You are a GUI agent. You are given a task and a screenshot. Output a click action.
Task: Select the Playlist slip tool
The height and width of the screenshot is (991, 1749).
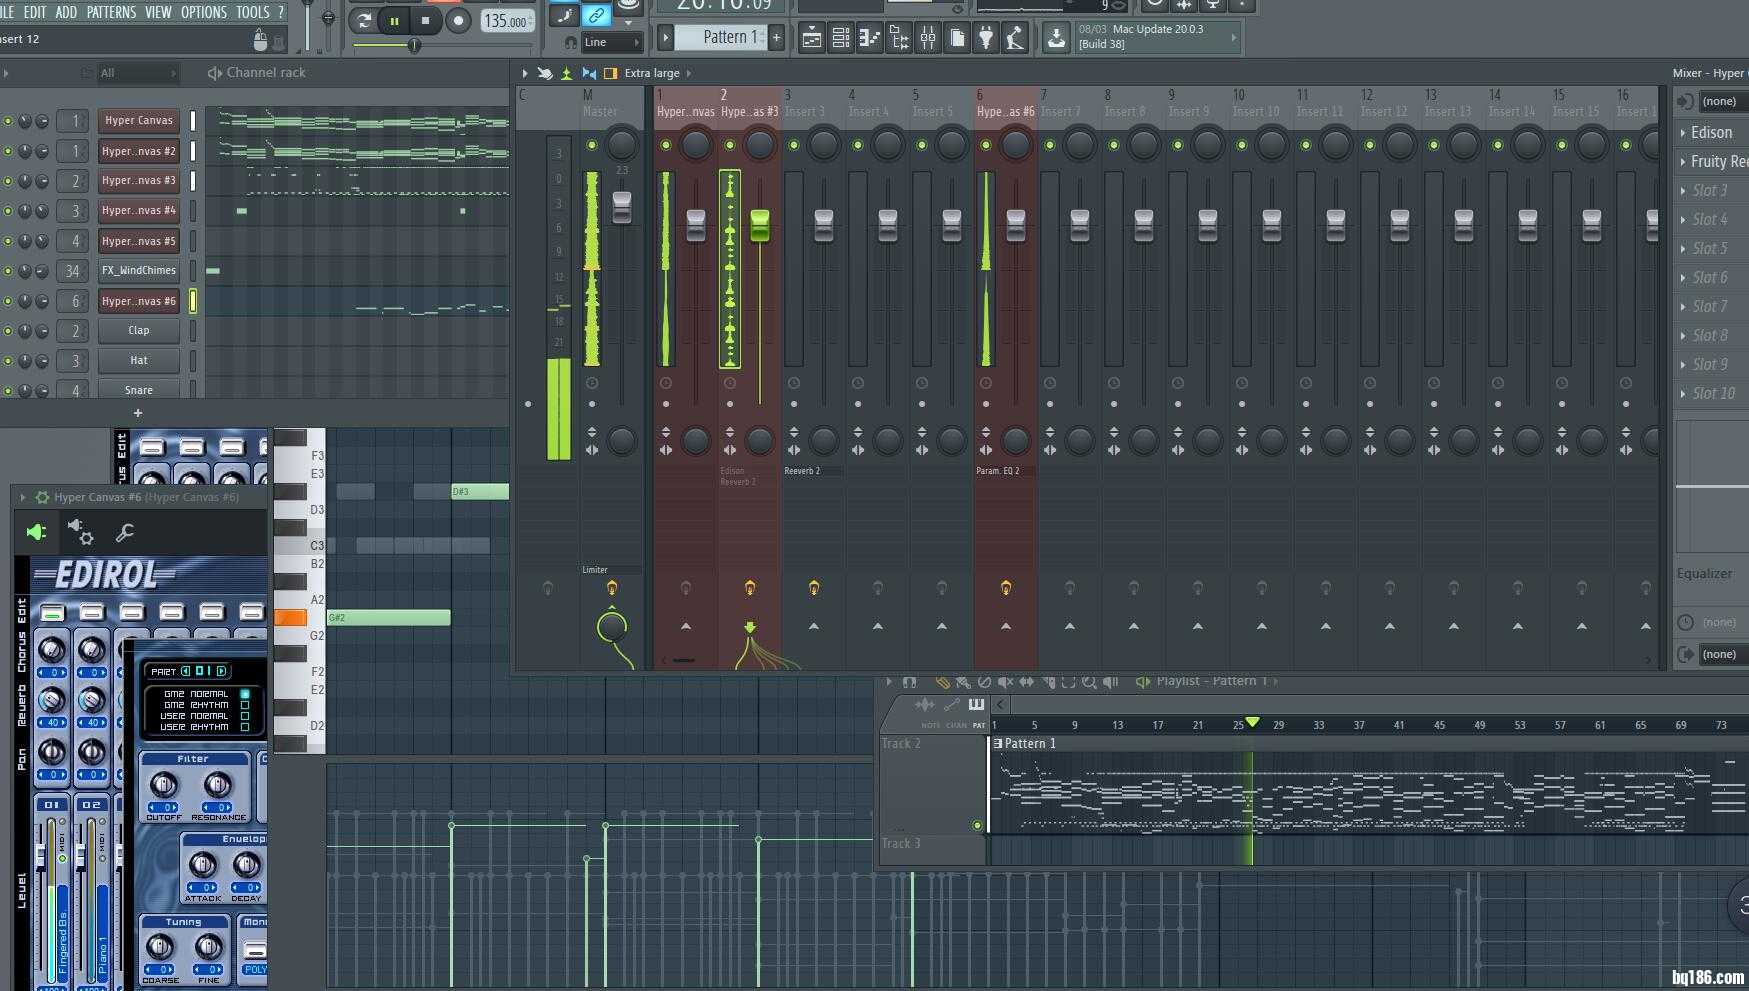tap(1027, 682)
